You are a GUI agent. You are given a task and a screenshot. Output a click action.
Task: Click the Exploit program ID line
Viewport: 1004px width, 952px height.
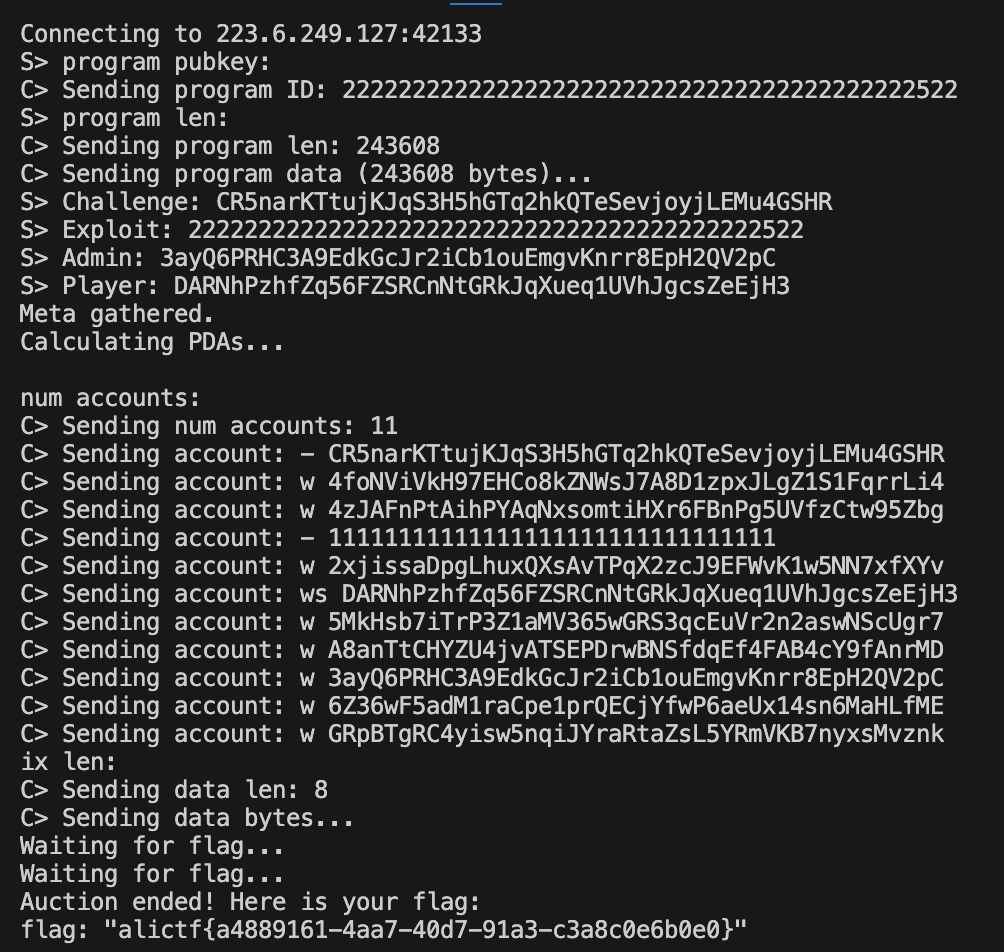pyautogui.click(x=411, y=230)
